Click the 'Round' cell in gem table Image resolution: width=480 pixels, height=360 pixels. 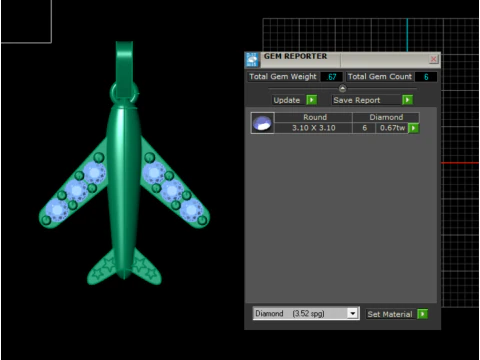[x=314, y=117]
